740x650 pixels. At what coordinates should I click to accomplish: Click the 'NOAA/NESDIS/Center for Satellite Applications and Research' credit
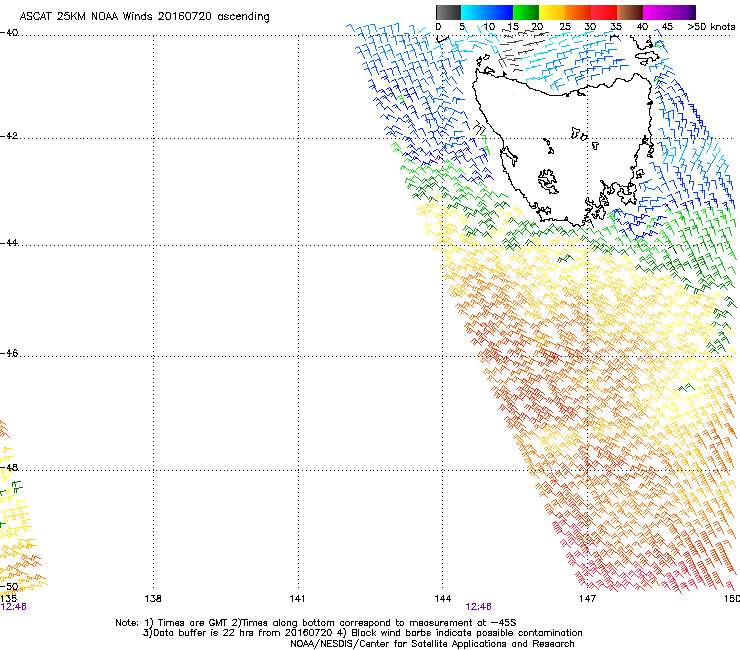(x=432, y=644)
